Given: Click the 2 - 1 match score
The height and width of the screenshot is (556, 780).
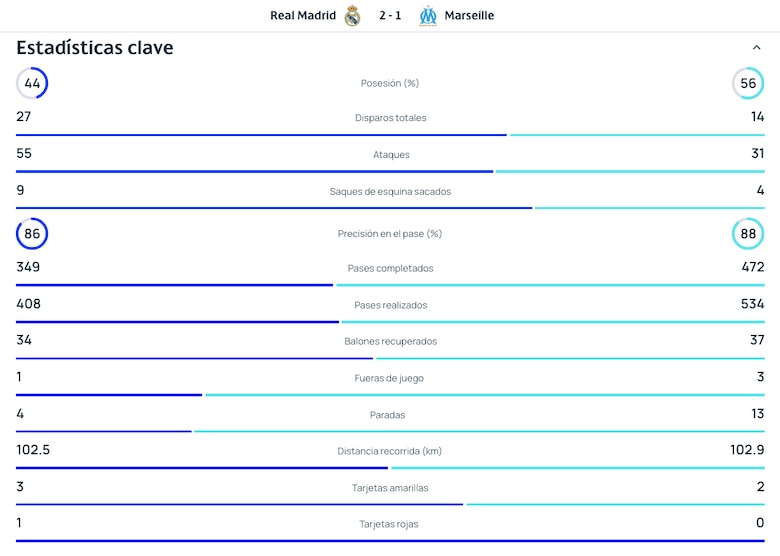Looking at the screenshot, I should click(390, 15).
